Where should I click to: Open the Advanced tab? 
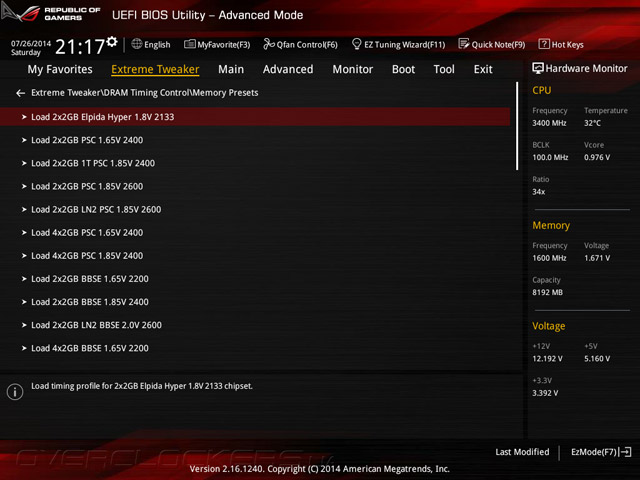[x=288, y=69]
